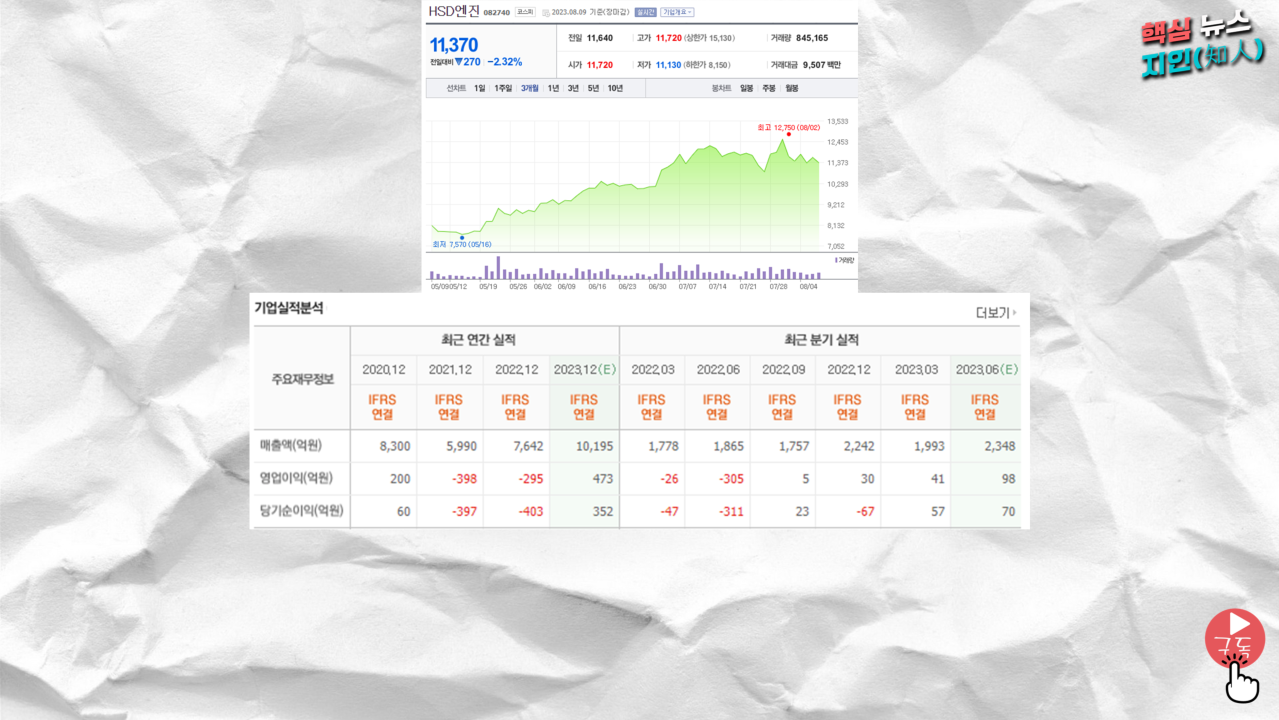Click the -398 operating profit cell
This screenshot has width=1279, height=720.
(464, 479)
